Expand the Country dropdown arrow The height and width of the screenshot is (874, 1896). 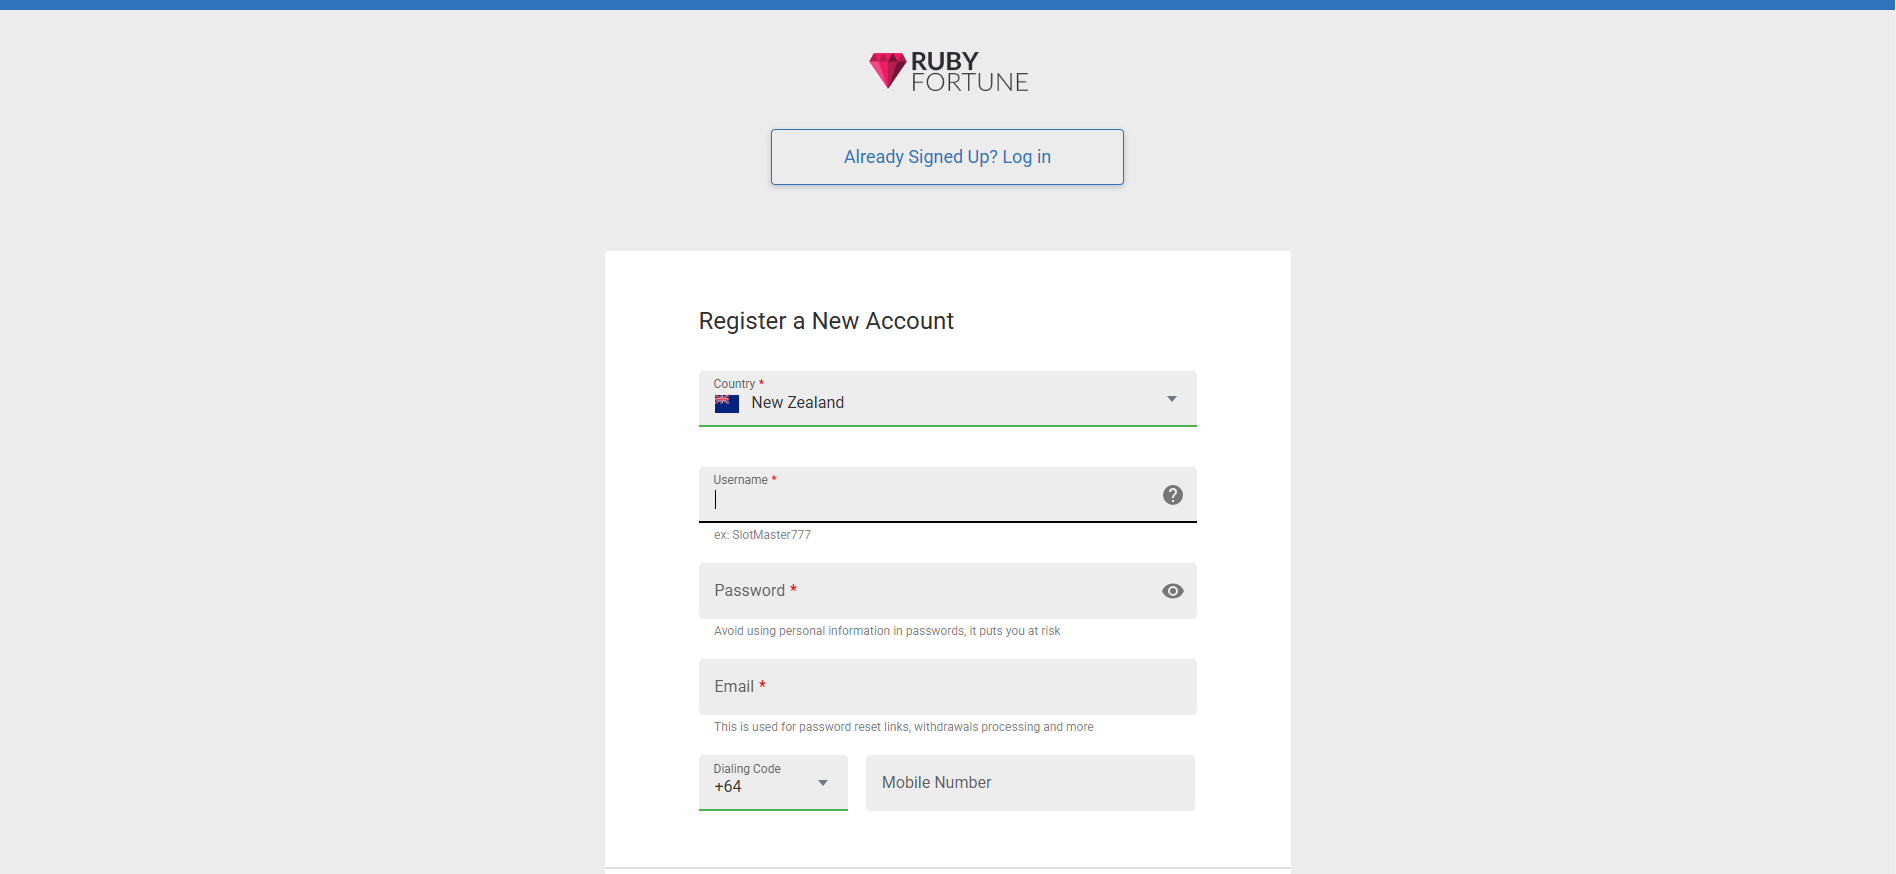pyautogui.click(x=1171, y=399)
